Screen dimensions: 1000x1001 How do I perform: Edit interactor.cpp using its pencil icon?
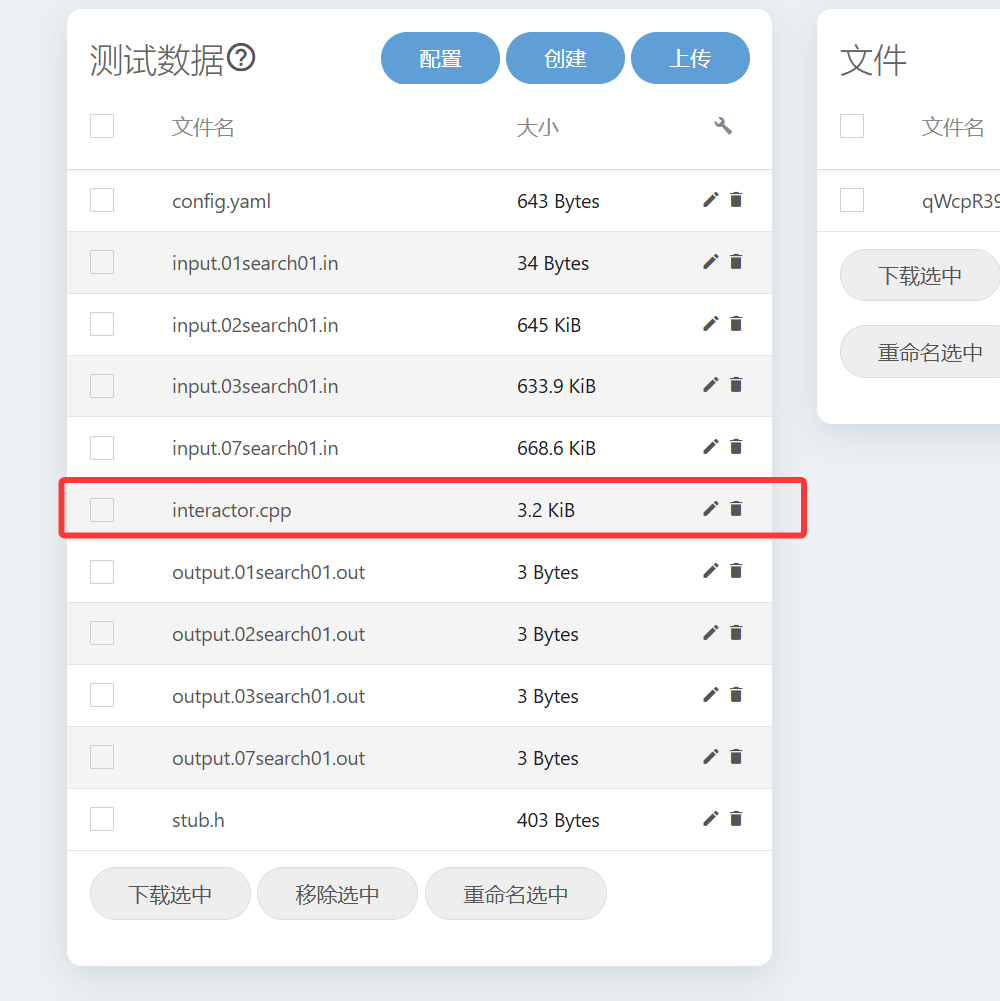click(710, 509)
